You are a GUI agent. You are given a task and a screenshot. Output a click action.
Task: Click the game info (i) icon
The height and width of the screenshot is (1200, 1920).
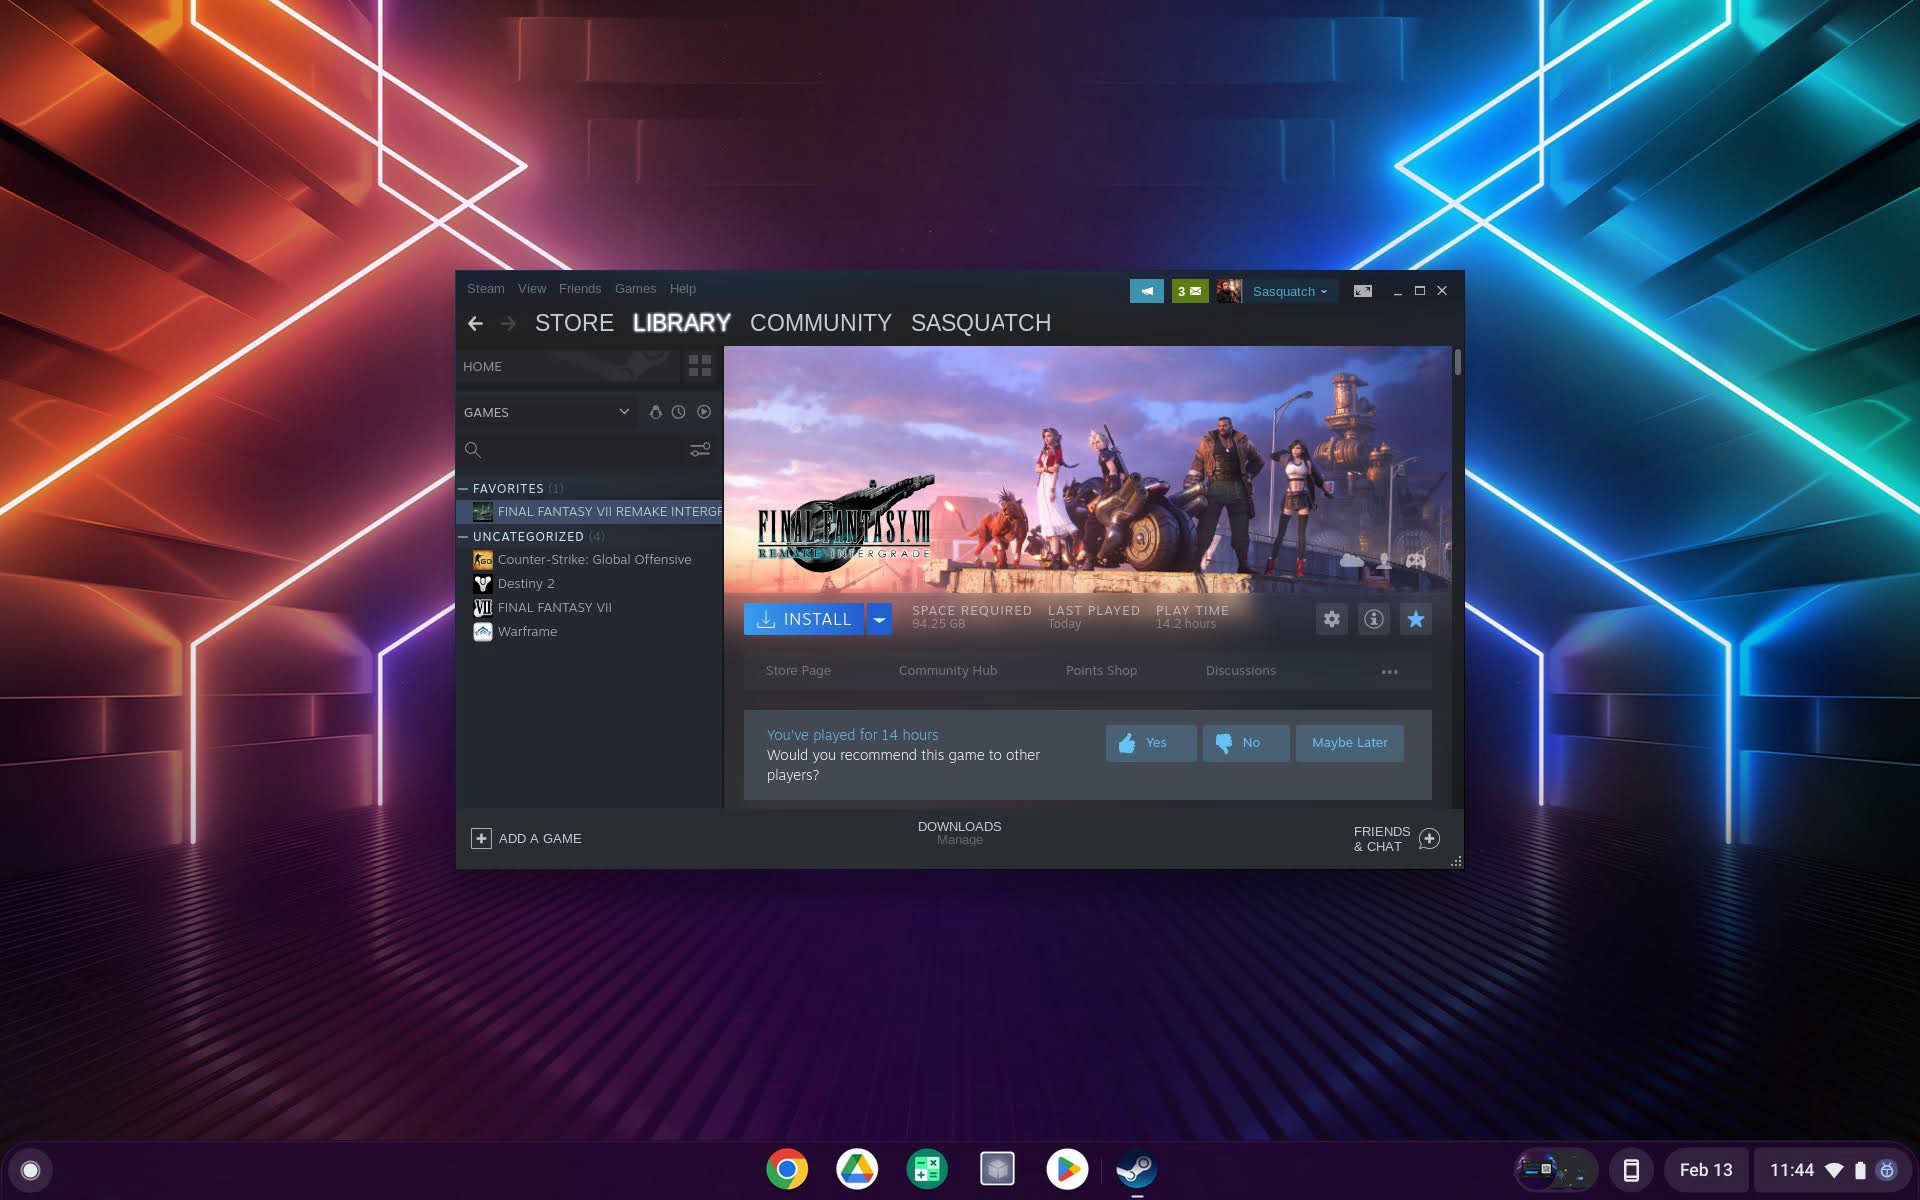tap(1373, 619)
